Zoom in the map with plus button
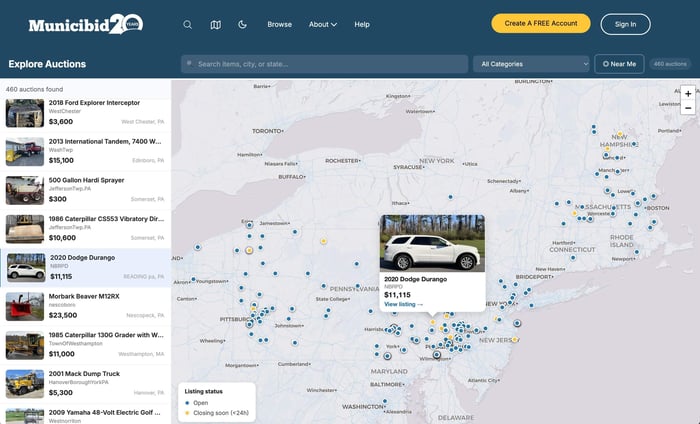The image size is (700, 424). (x=688, y=94)
